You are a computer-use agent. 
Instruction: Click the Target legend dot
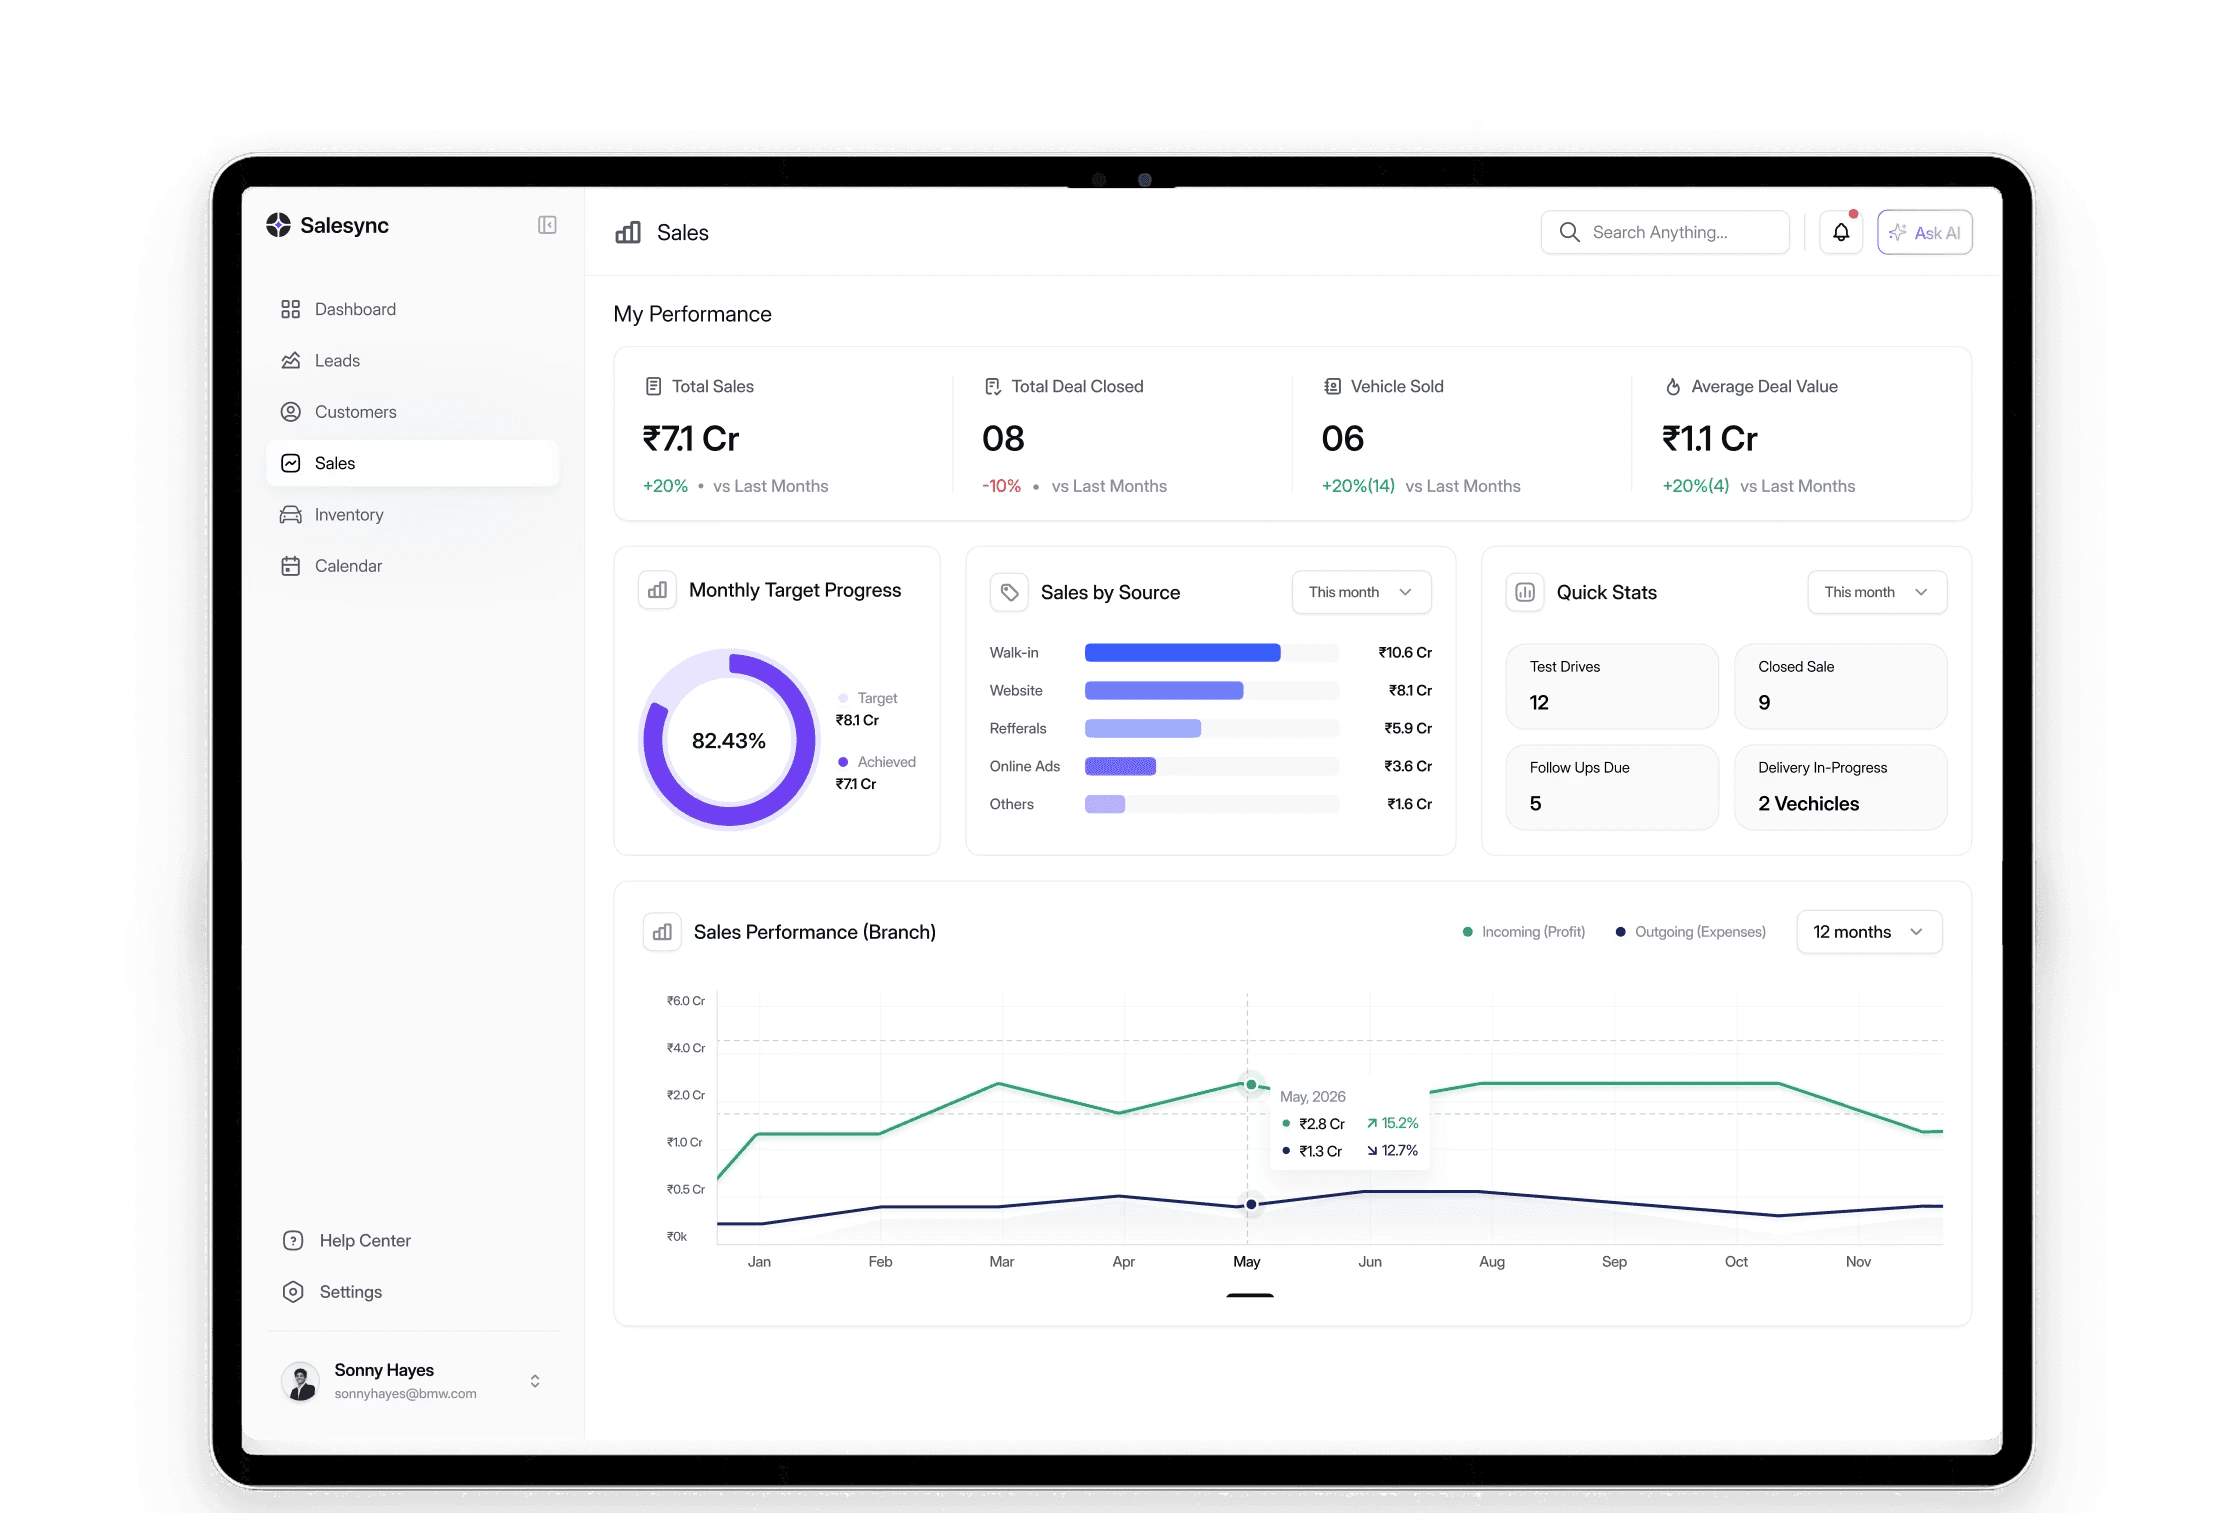[843, 698]
